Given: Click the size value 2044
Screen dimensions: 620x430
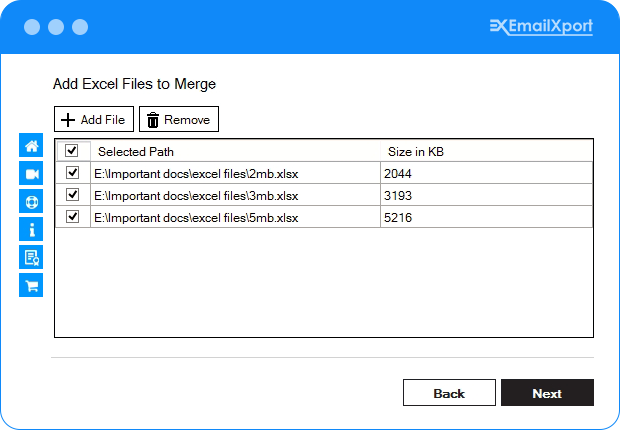Looking at the screenshot, I should 398,174.
